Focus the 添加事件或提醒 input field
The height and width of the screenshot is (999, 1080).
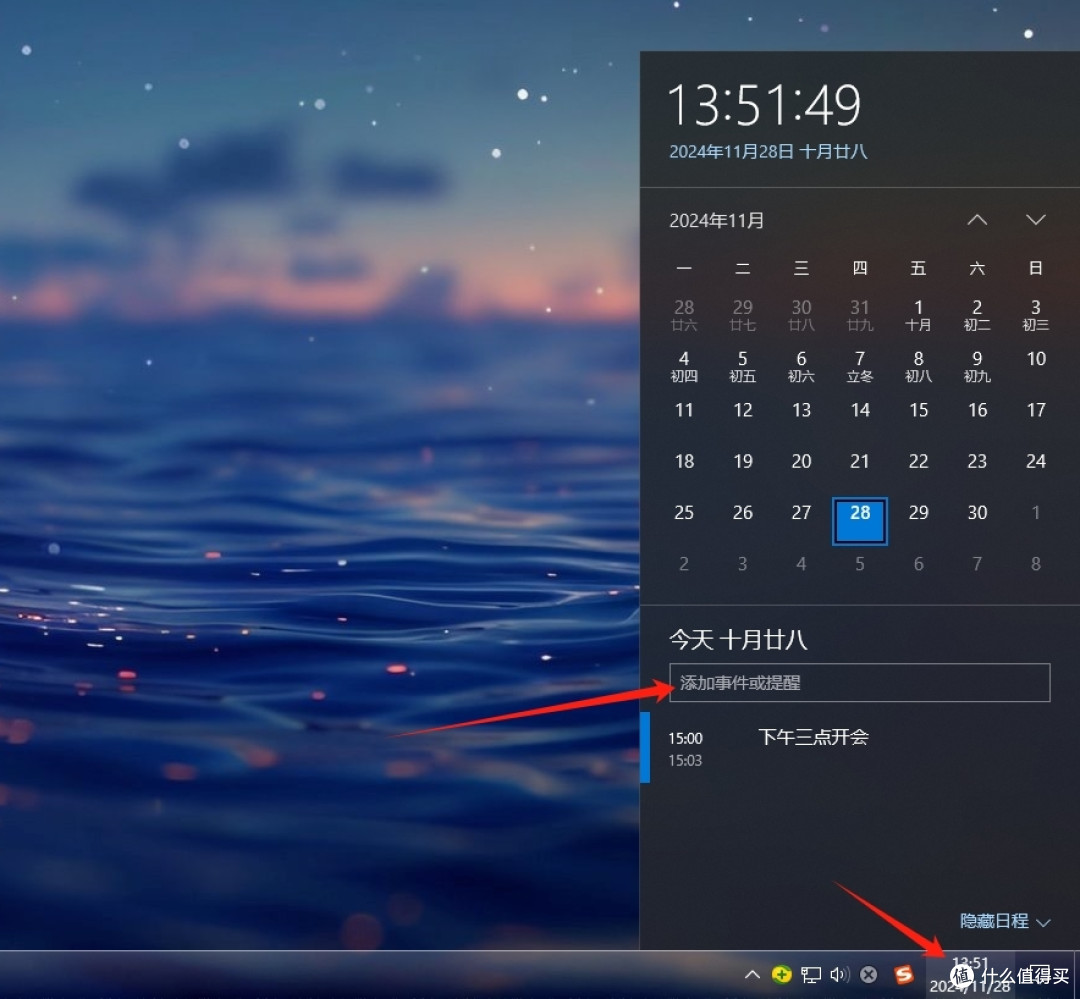(859, 683)
